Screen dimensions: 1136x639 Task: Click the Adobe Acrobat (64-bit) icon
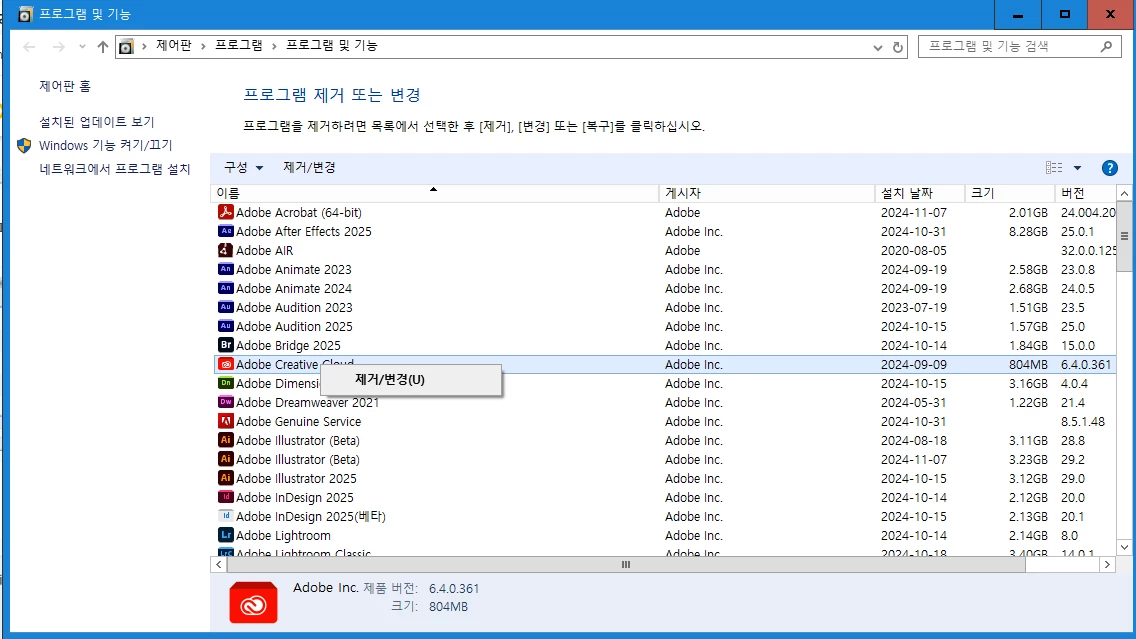coord(225,212)
